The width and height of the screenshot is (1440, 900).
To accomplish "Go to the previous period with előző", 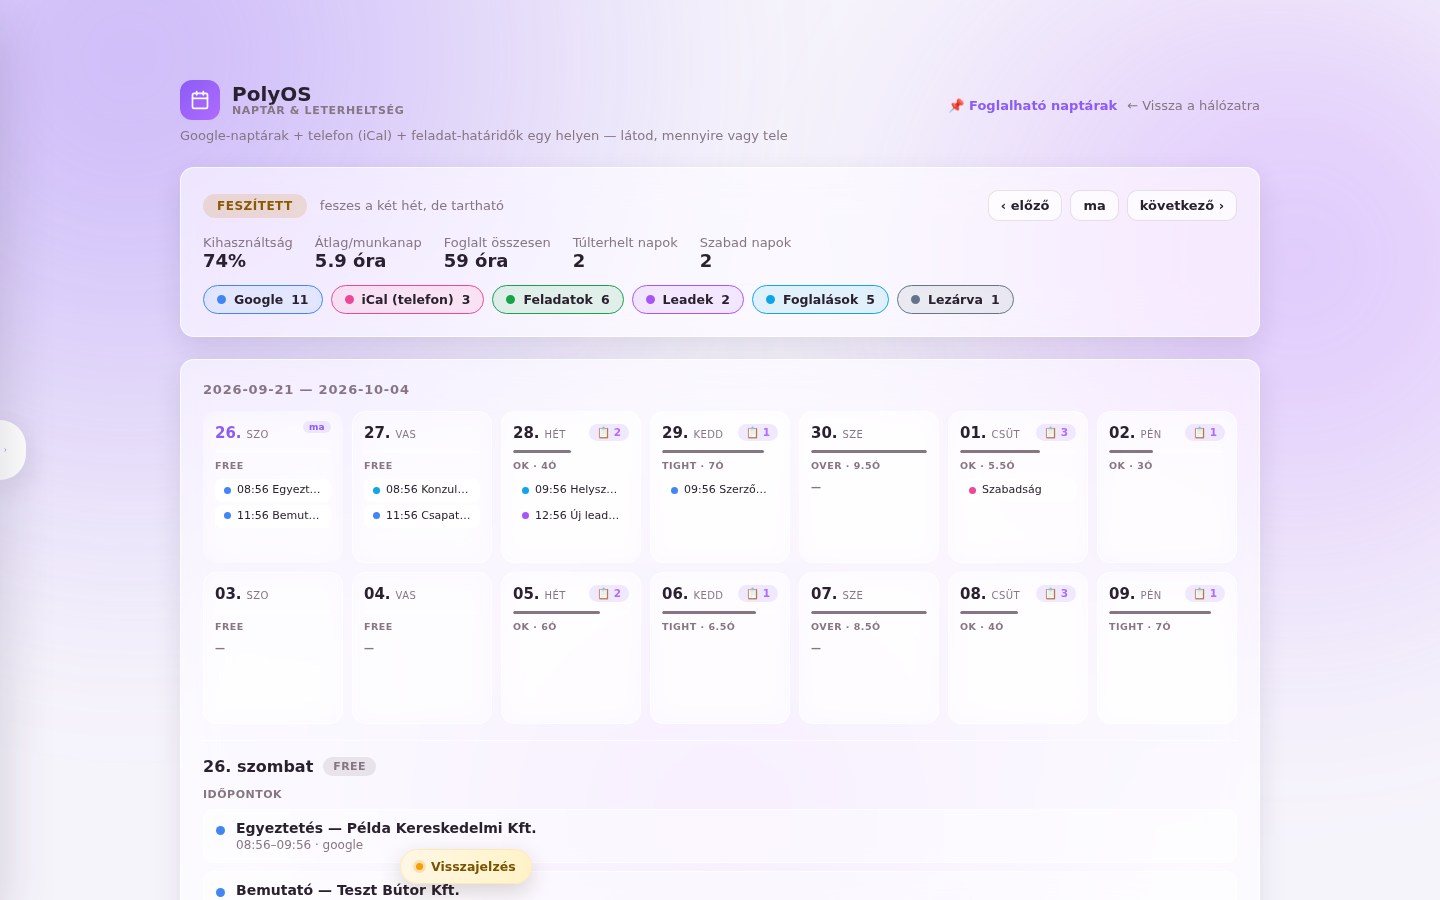I will pos(1025,206).
